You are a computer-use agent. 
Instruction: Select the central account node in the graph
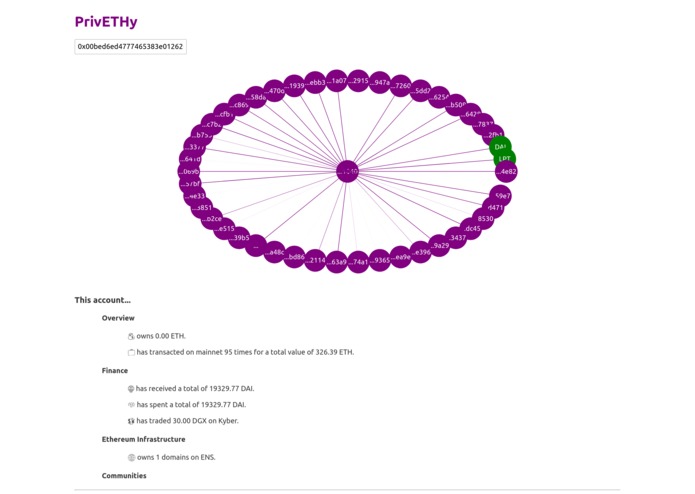pos(348,171)
